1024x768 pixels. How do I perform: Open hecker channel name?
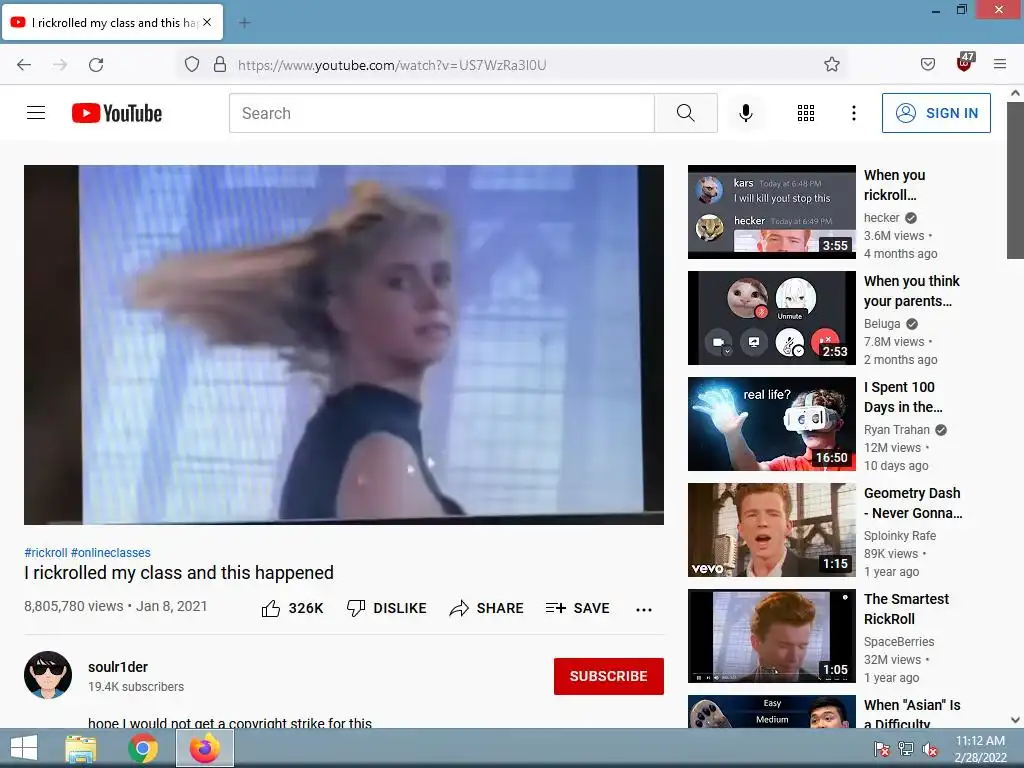pyautogui.click(x=882, y=217)
